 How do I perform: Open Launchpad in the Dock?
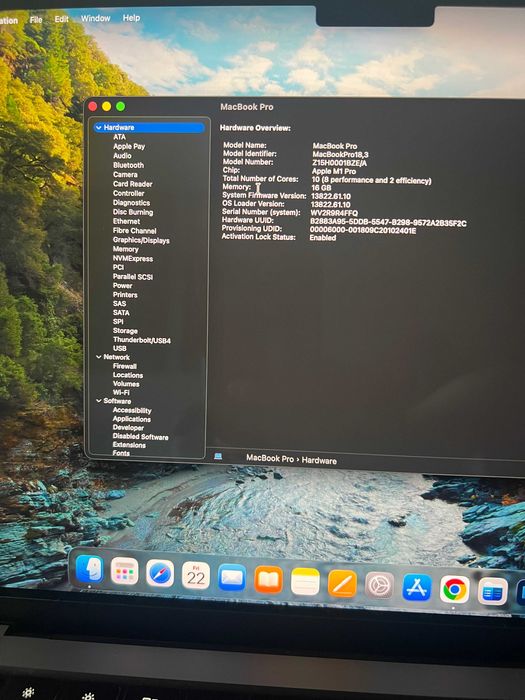(124, 571)
